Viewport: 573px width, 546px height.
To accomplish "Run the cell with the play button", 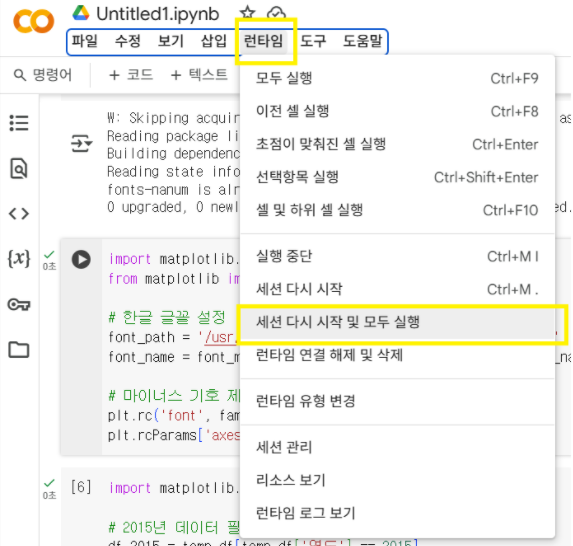I will tap(81, 259).
